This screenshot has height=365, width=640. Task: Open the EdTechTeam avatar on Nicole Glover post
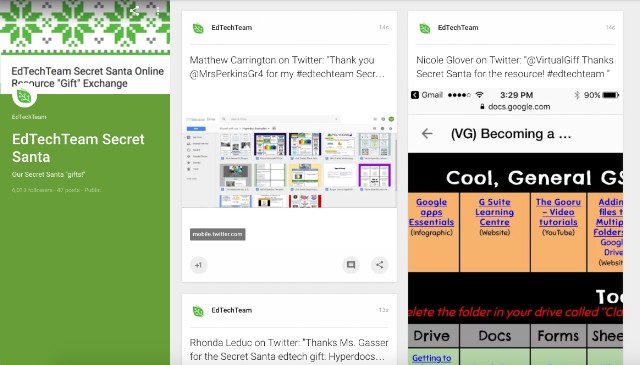tap(425, 28)
